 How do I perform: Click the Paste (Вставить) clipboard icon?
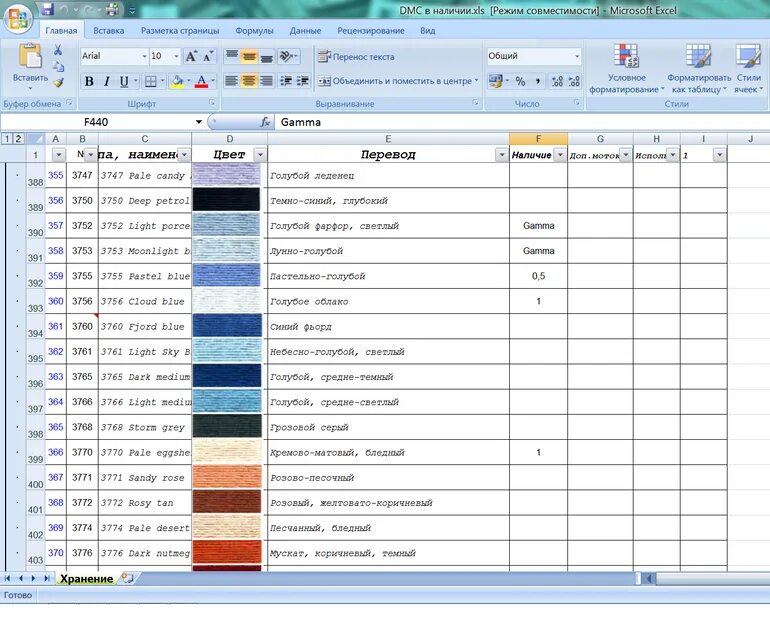(x=30, y=55)
